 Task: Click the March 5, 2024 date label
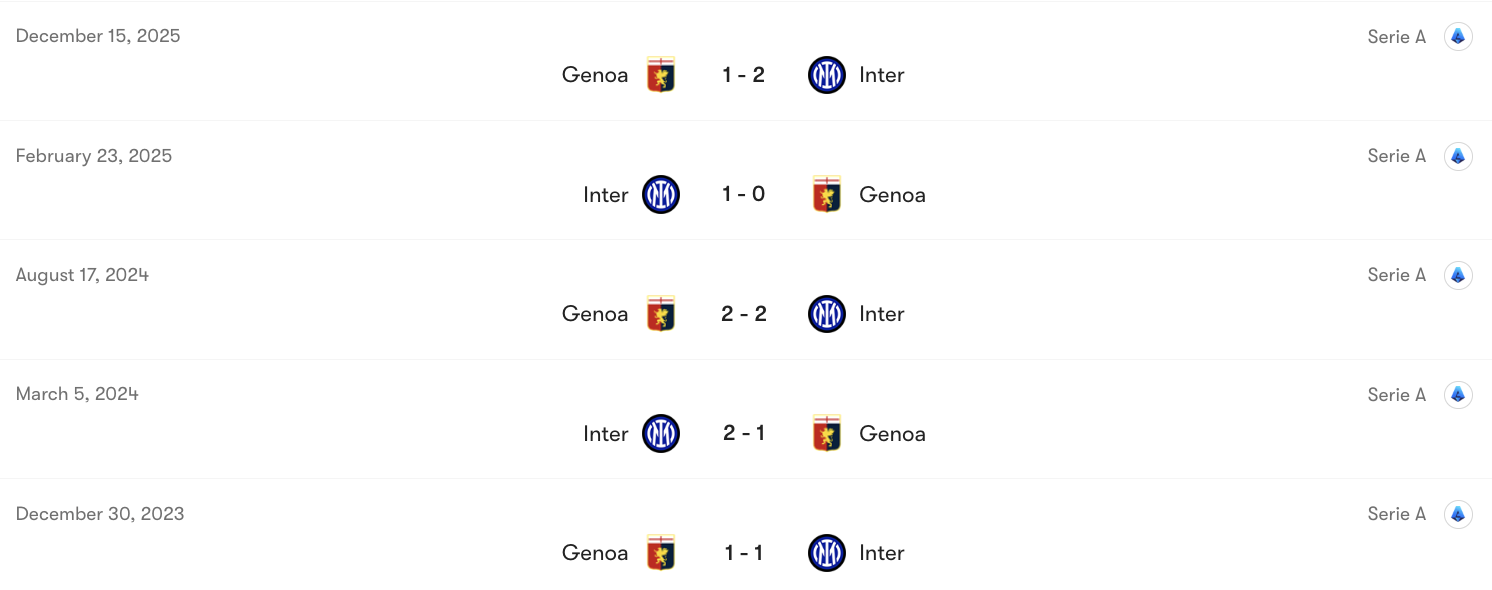tap(77, 393)
